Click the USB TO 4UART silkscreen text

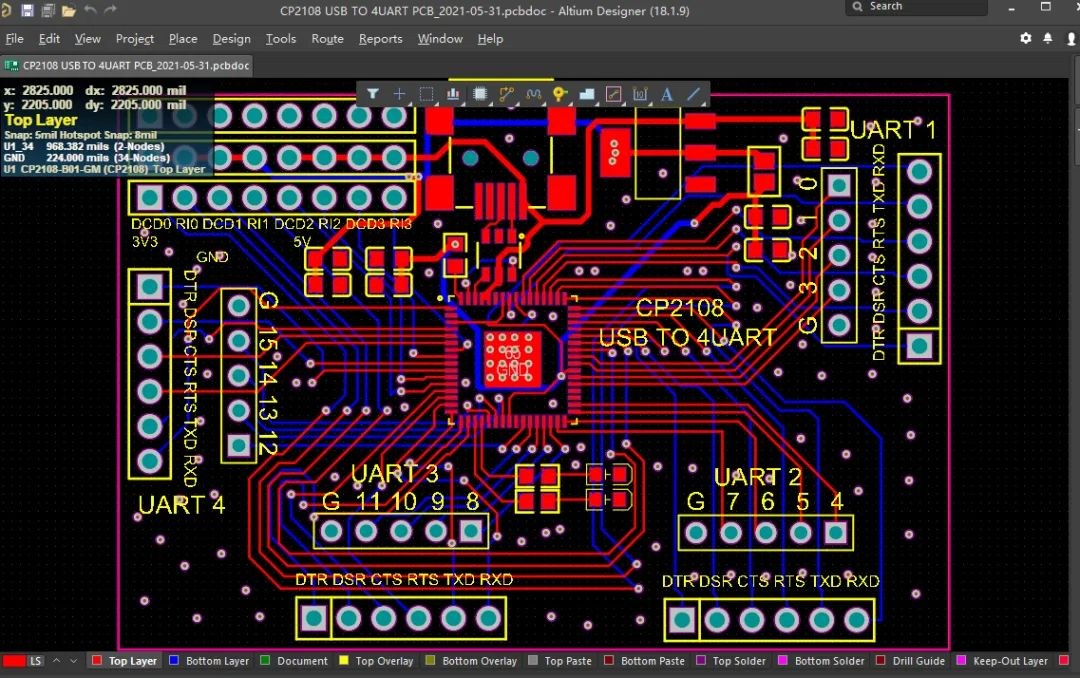click(x=688, y=338)
